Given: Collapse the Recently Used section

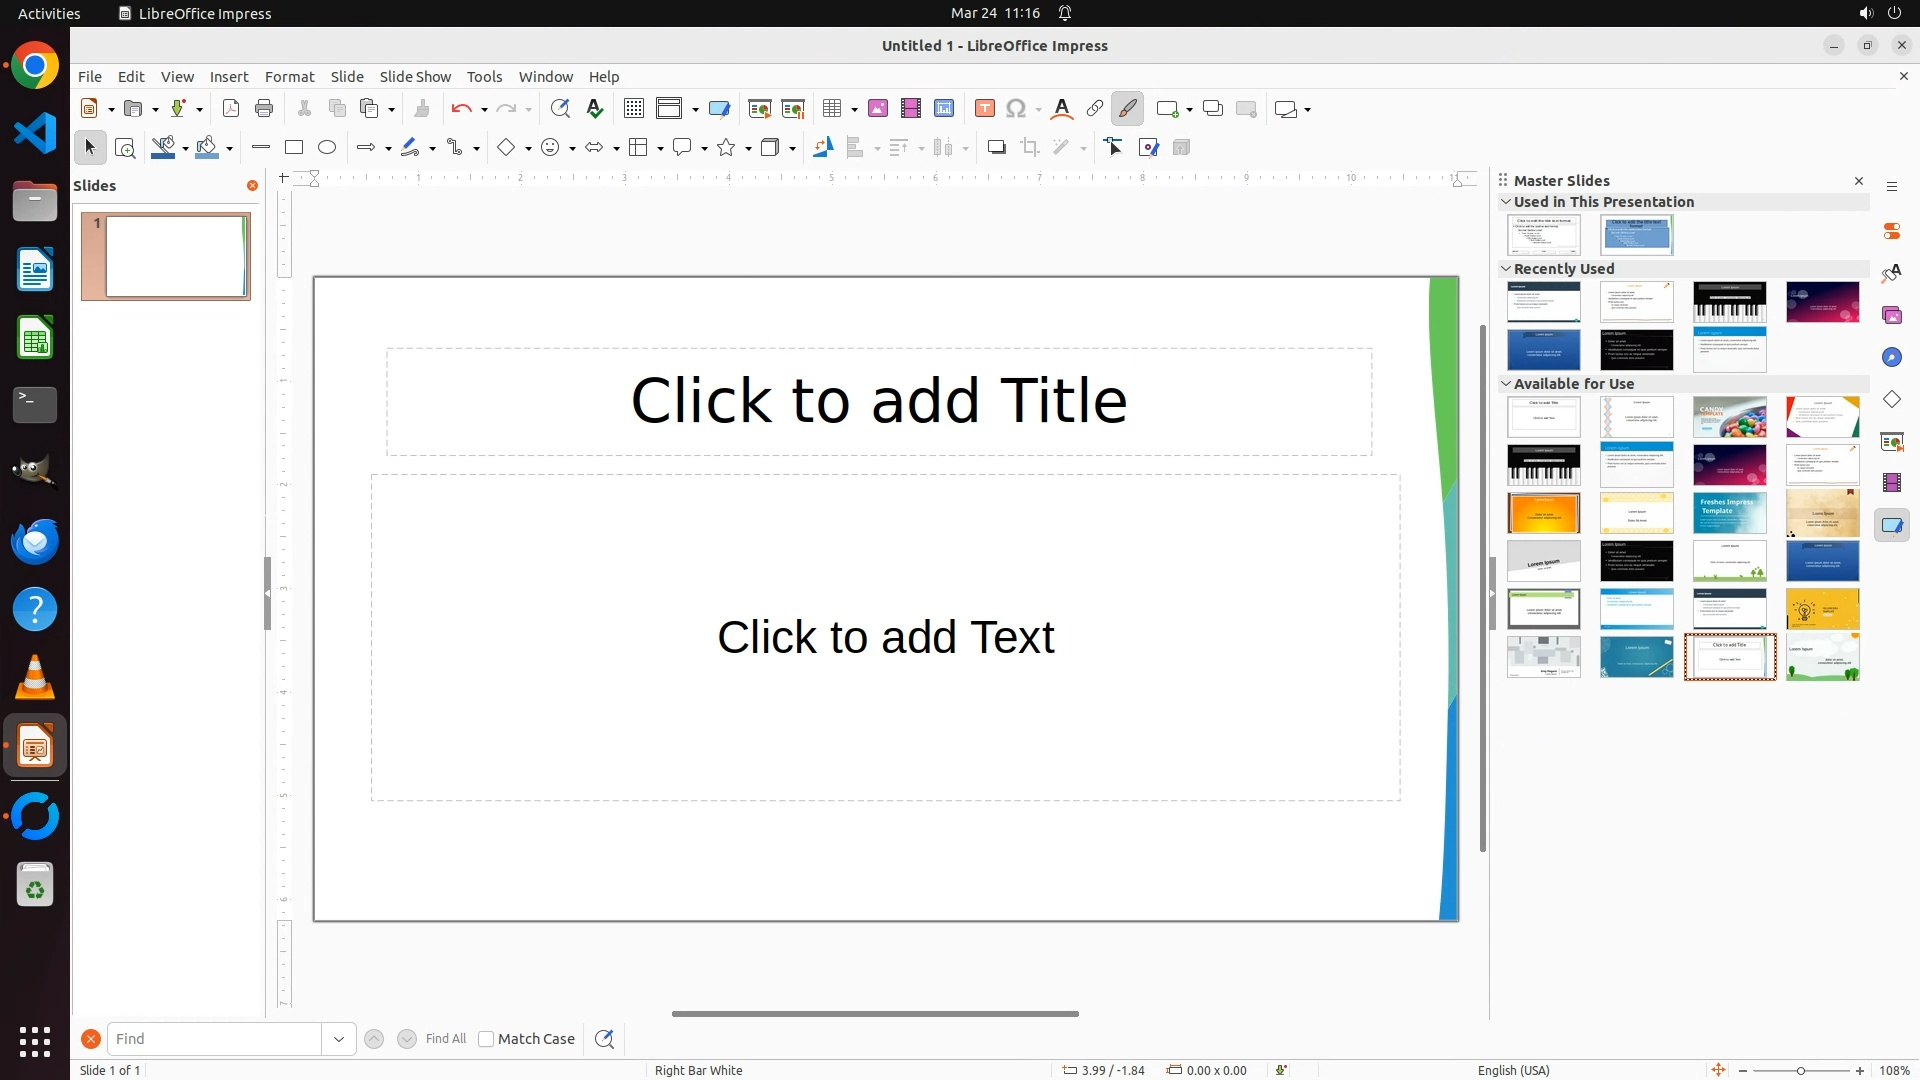Looking at the screenshot, I should (1506, 268).
